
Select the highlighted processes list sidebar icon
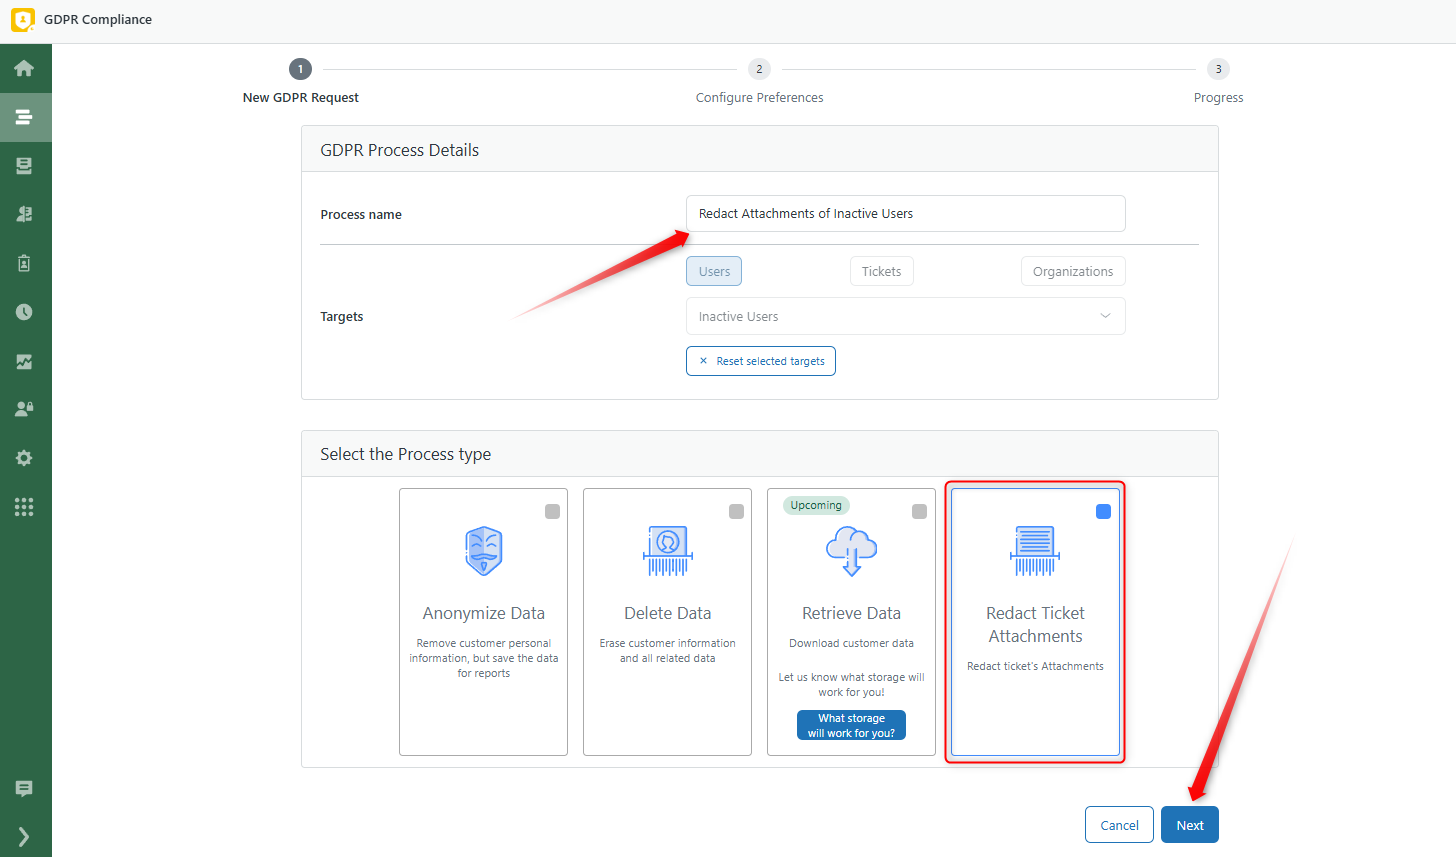tap(24, 117)
